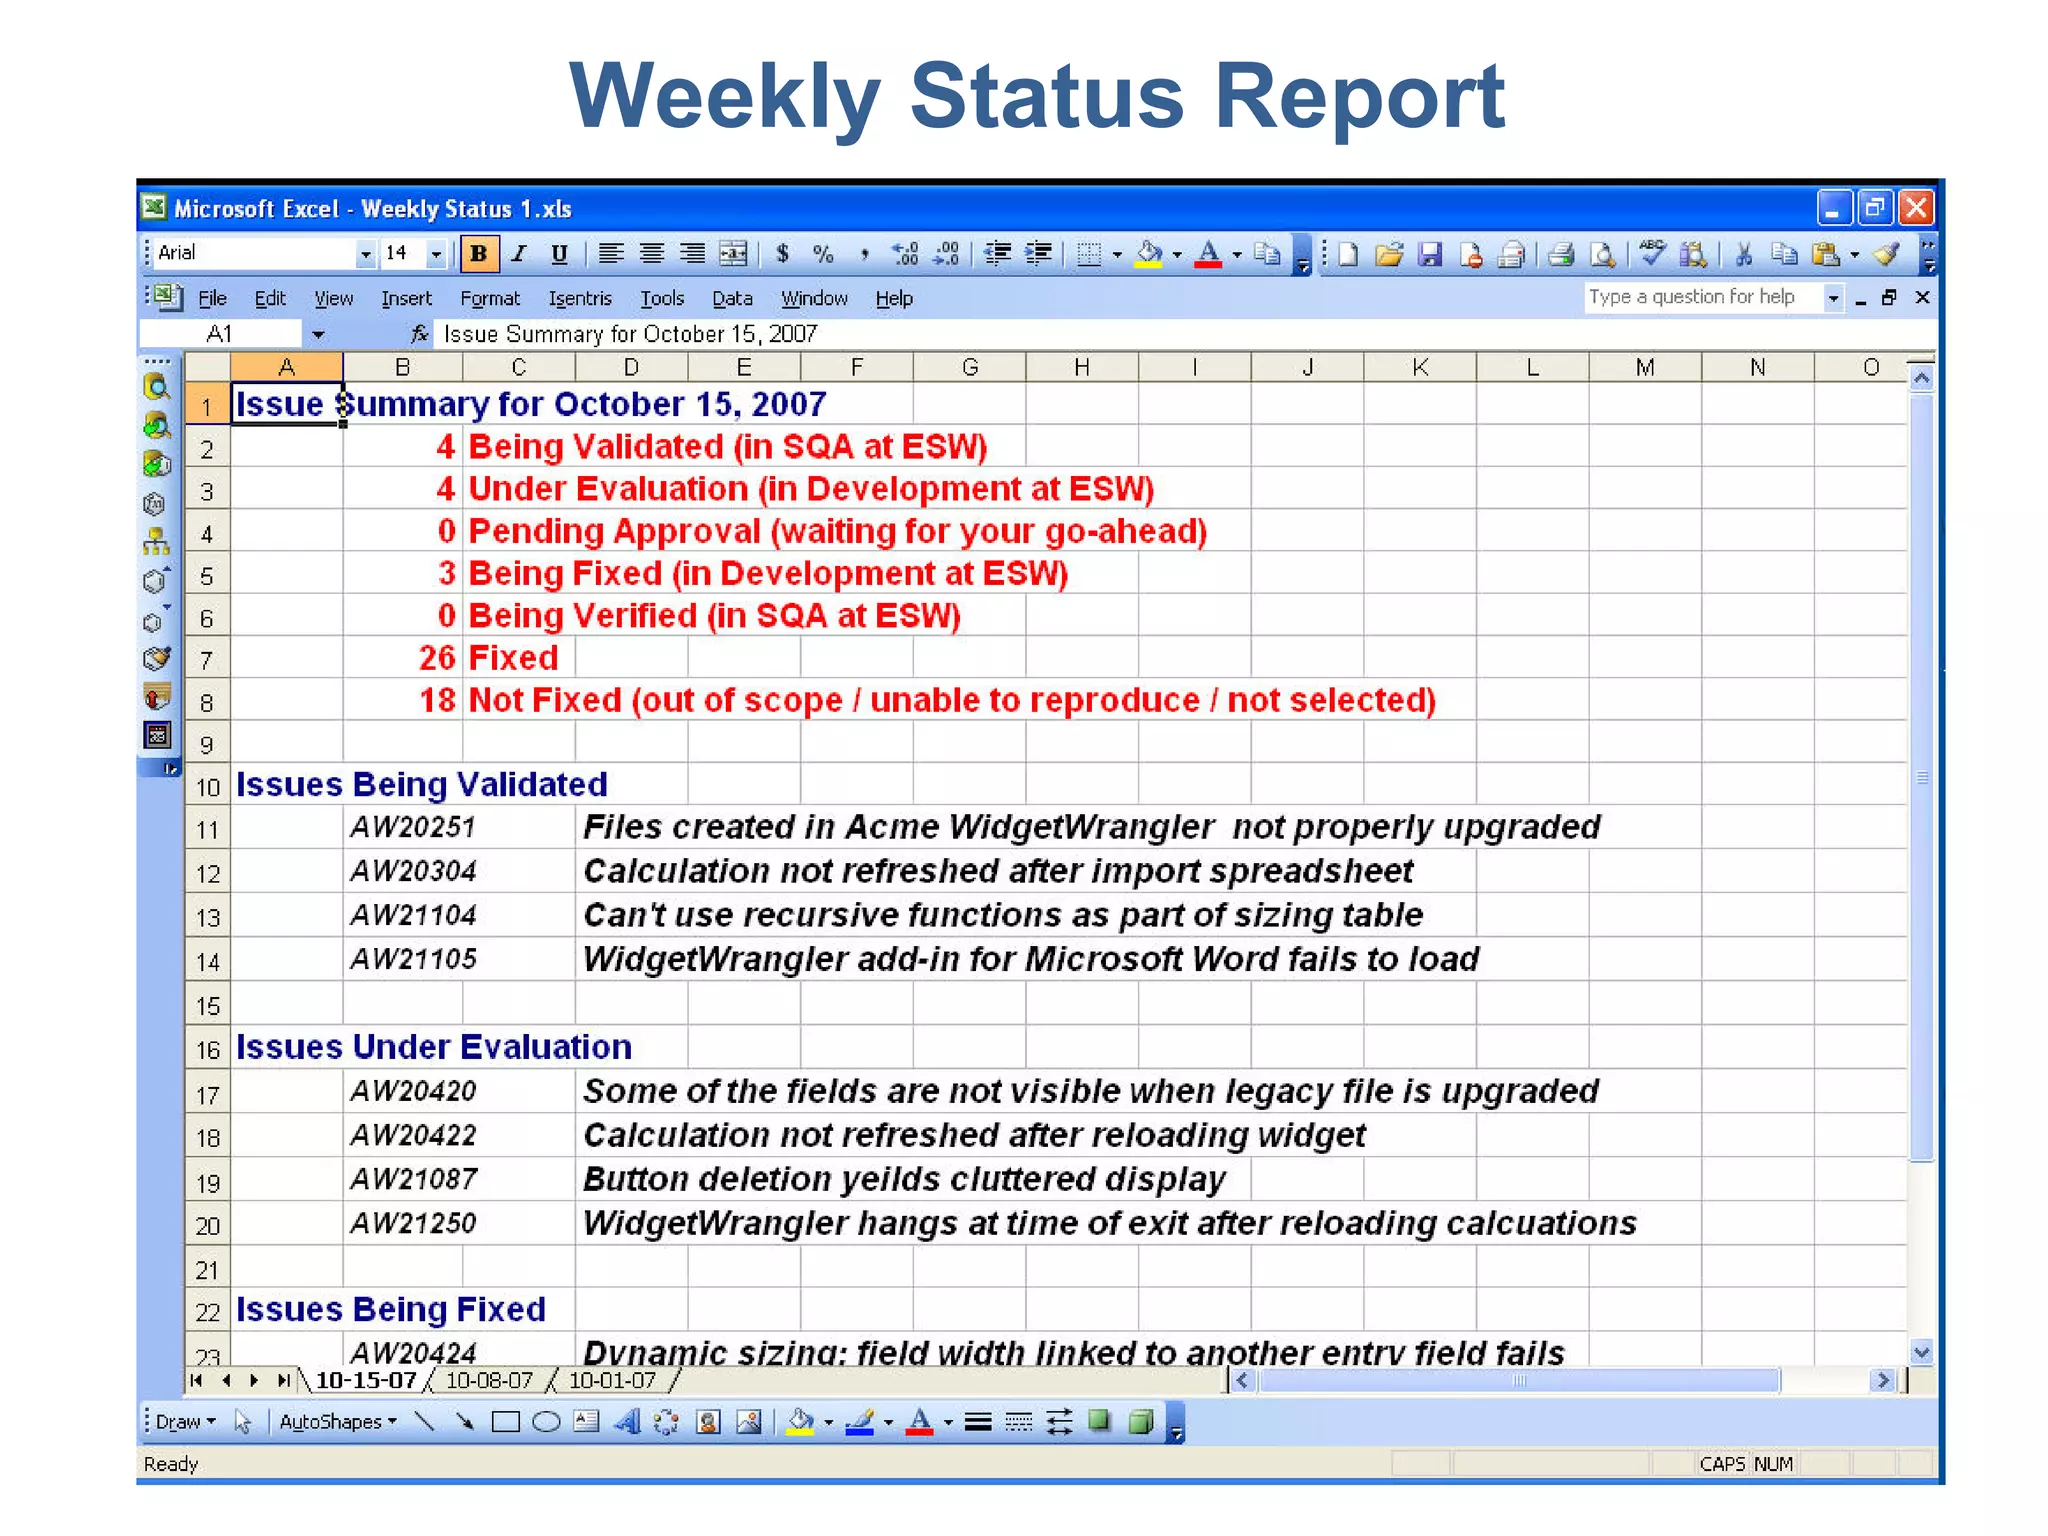The width and height of the screenshot is (2048, 1536).
Task: Open the AutoShapes menu button
Action: [x=337, y=1421]
